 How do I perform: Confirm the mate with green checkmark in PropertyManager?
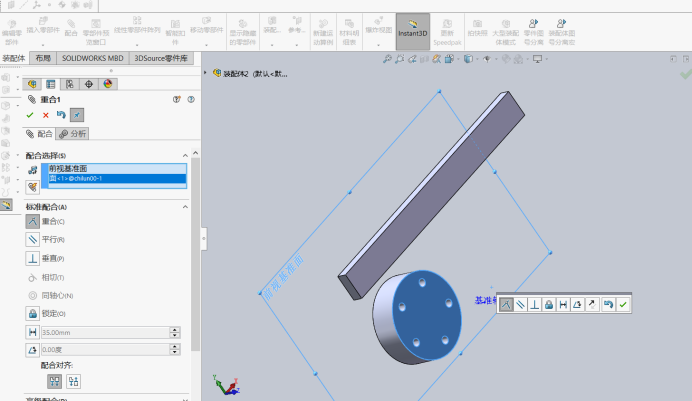pyautogui.click(x=30, y=115)
